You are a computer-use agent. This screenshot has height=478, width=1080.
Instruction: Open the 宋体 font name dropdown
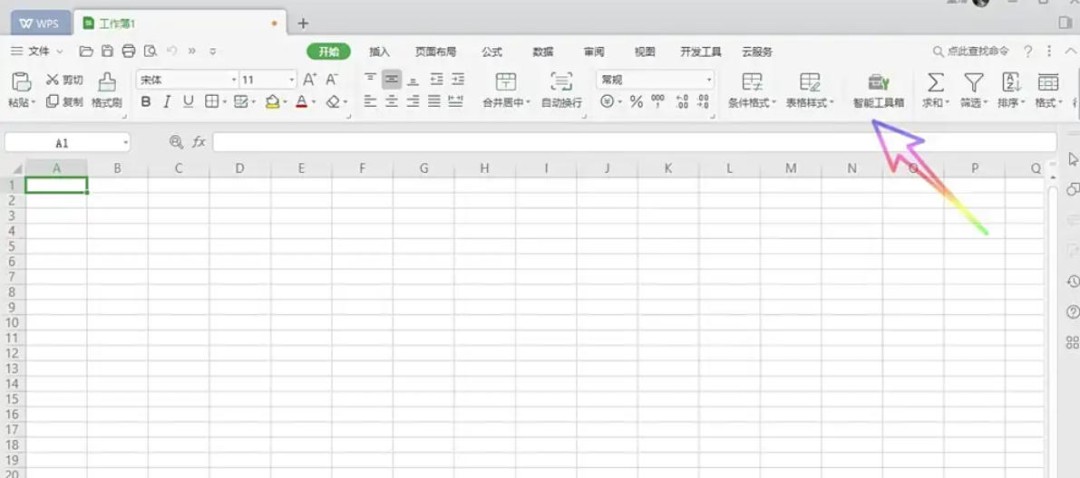click(x=234, y=80)
